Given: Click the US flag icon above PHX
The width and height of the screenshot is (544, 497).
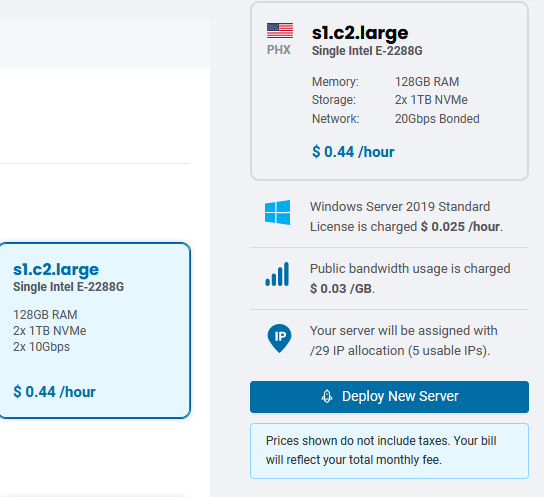Looking at the screenshot, I should point(280,31).
